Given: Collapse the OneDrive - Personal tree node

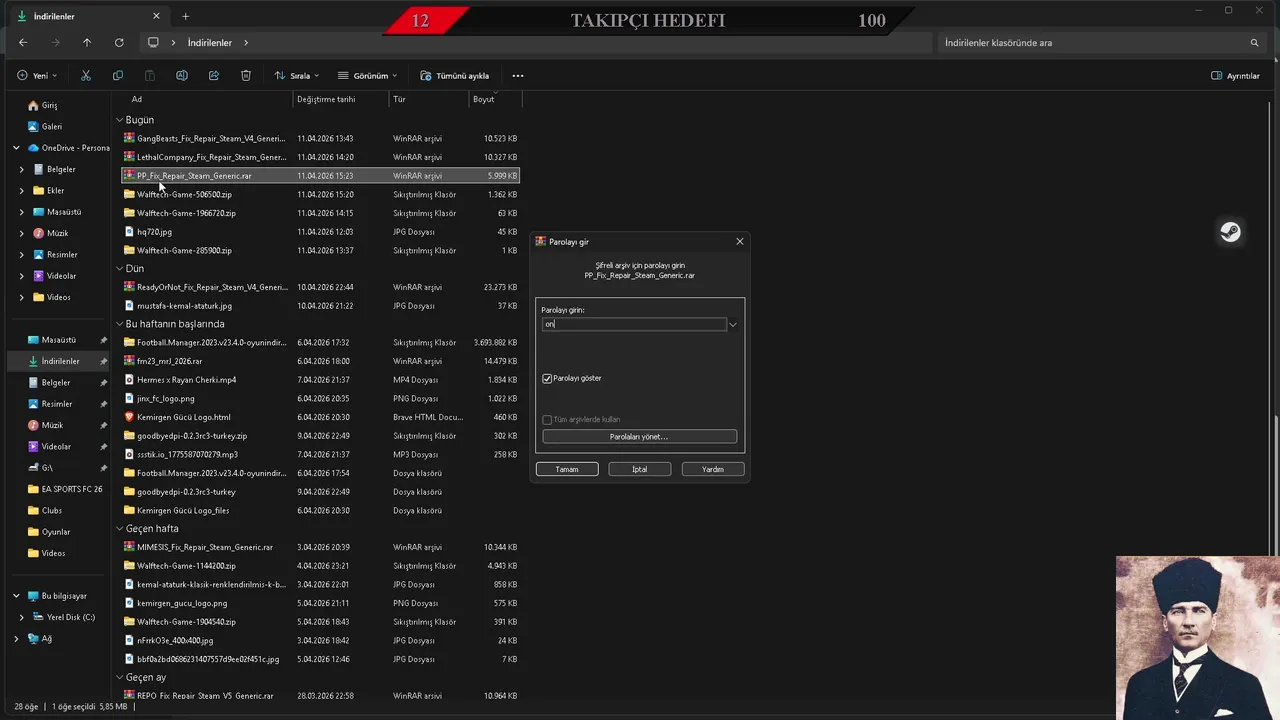Looking at the screenshot, I should (x=16, y=148).
